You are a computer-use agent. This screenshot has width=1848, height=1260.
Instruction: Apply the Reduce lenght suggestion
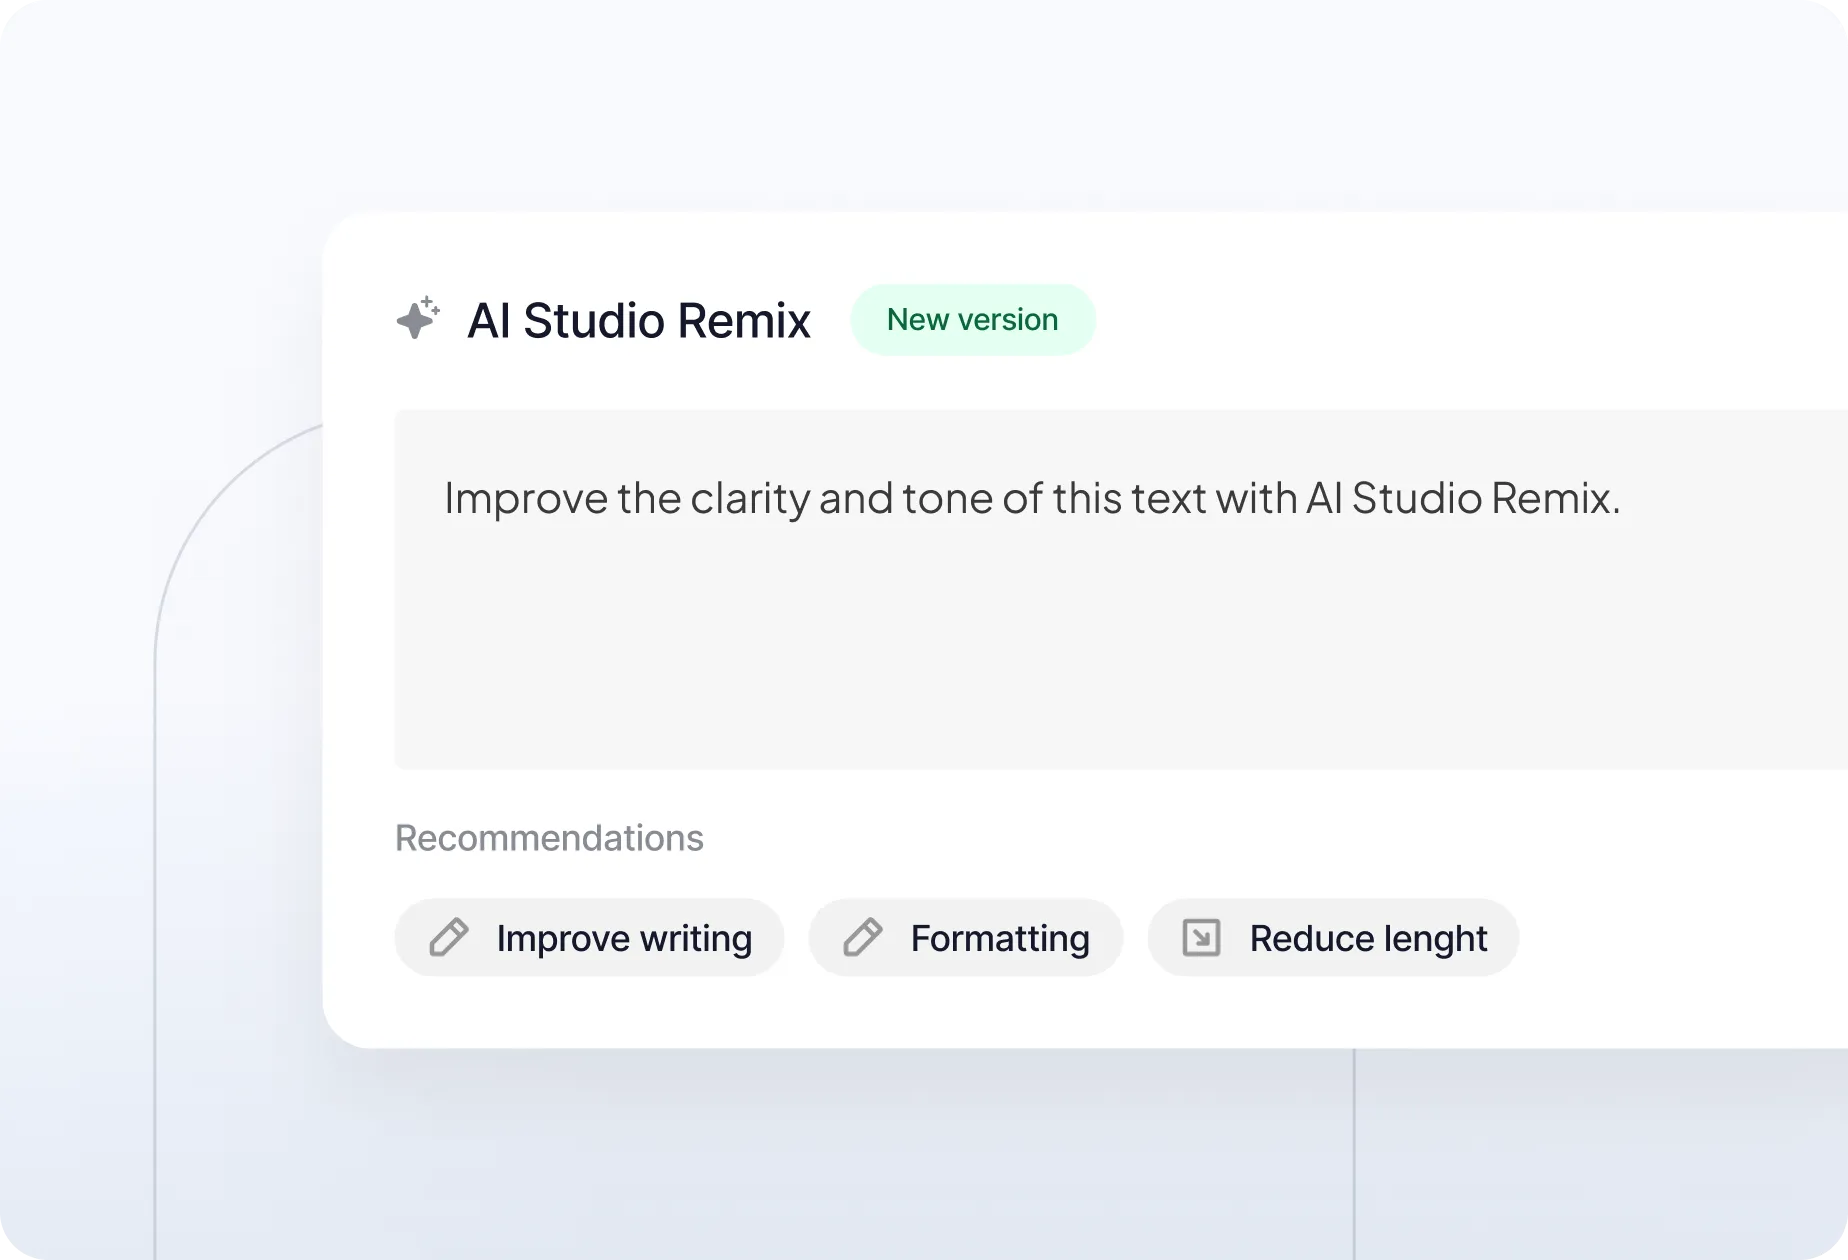pos(1333,937)
